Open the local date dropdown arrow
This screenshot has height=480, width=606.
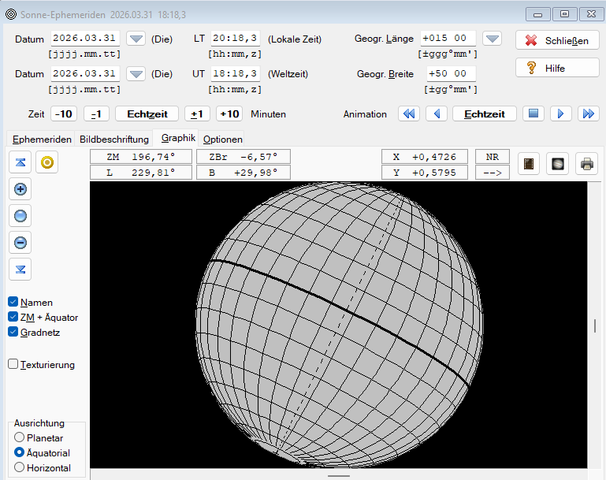[x=136, y=39]
